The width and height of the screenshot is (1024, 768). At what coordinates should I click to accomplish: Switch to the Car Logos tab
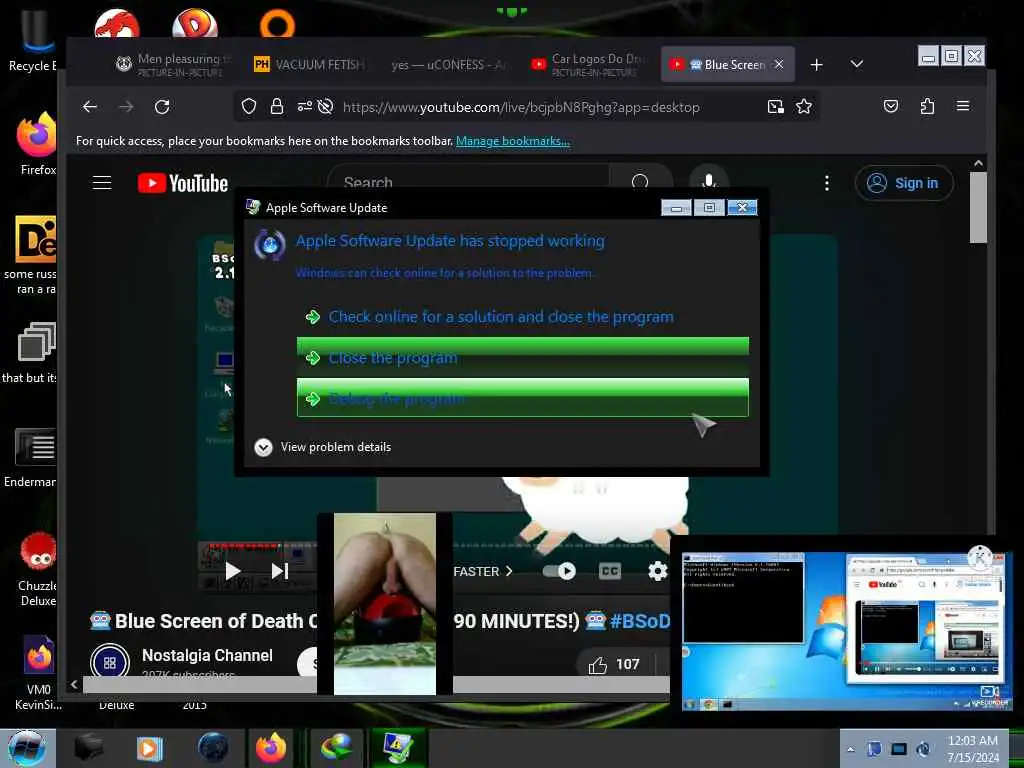(587, 64)
